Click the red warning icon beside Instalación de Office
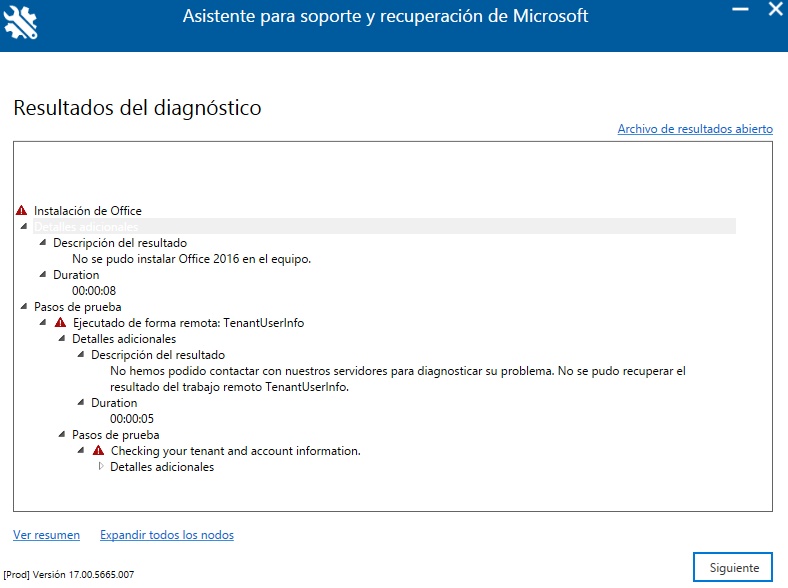 pyautogui.click(x=22, y=211)
